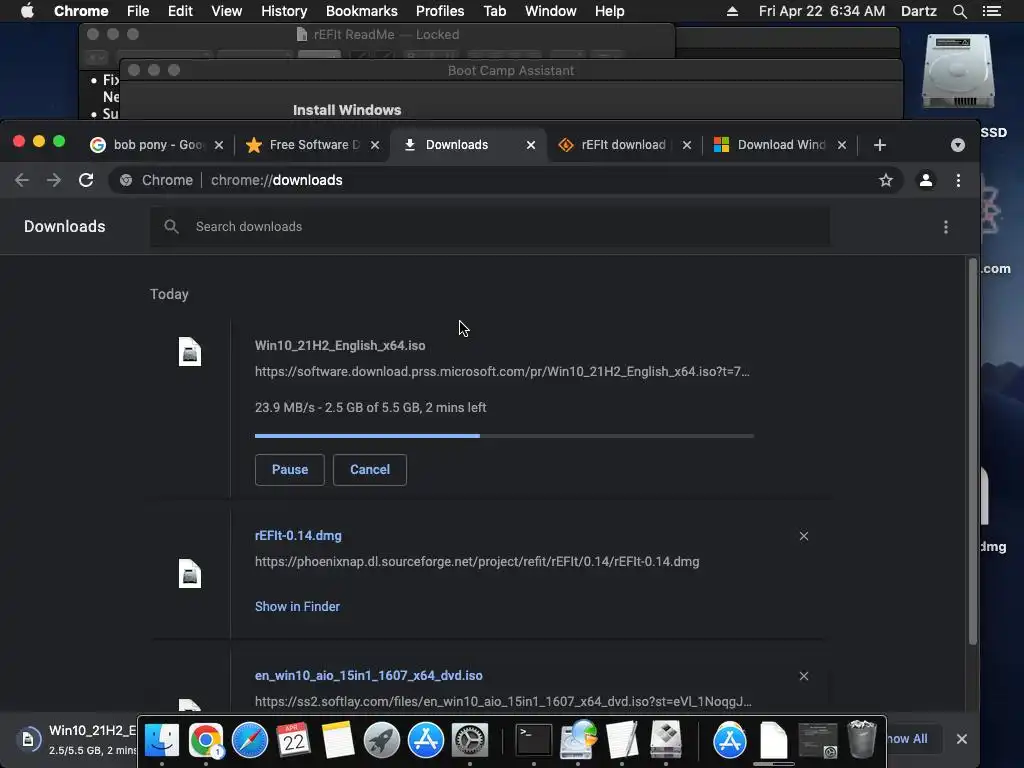Open a new tab with the plus button
The image size is (1024, 768).
click(x=880, y=145)
